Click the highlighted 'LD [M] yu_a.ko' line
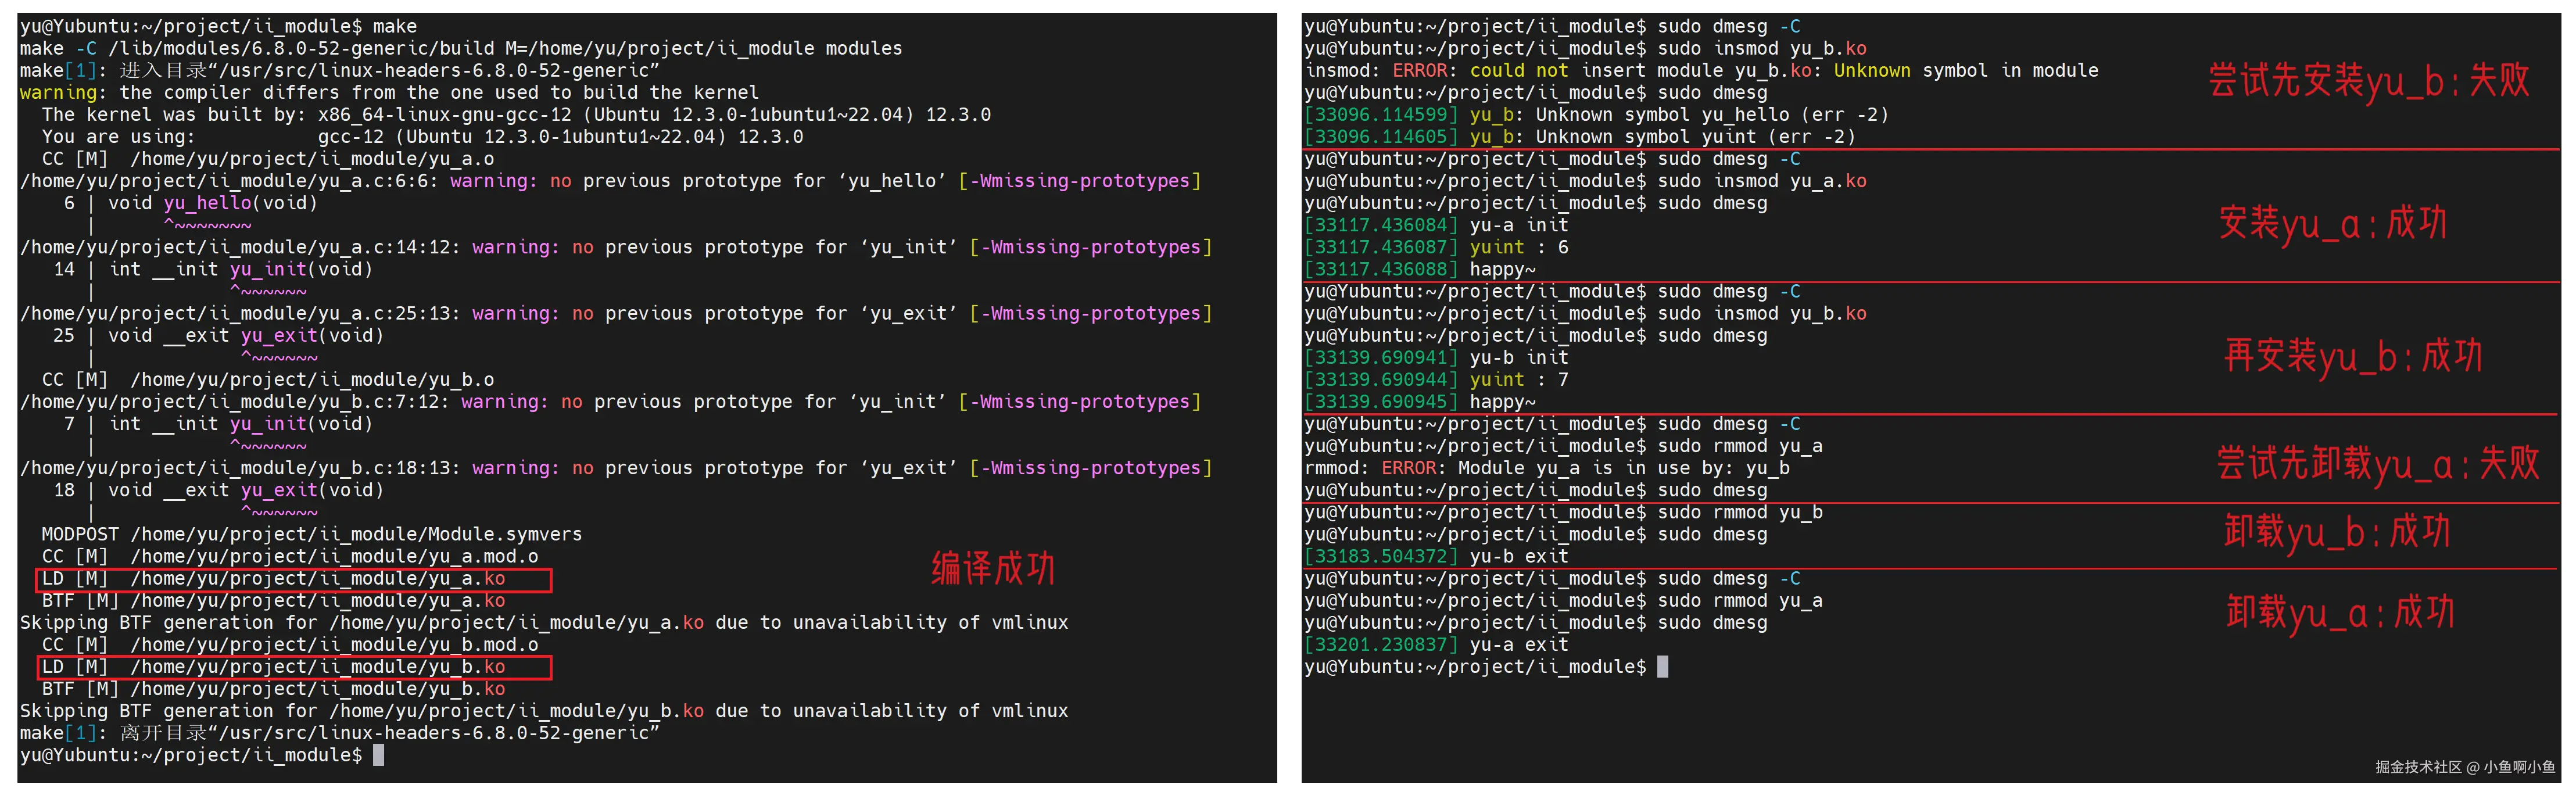 [x=293, y=579]
